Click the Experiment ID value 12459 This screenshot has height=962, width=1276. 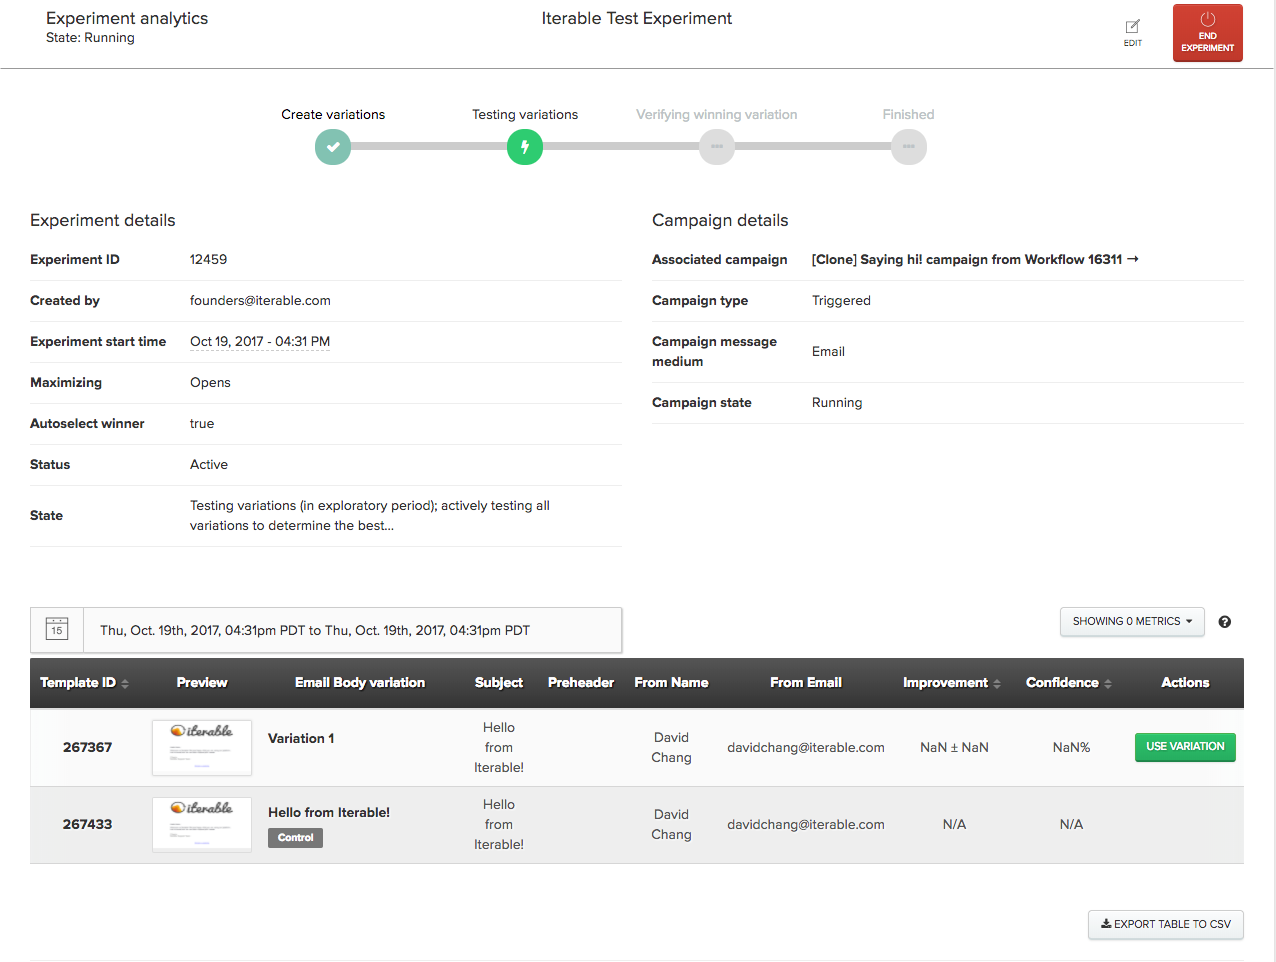[208, 259]
